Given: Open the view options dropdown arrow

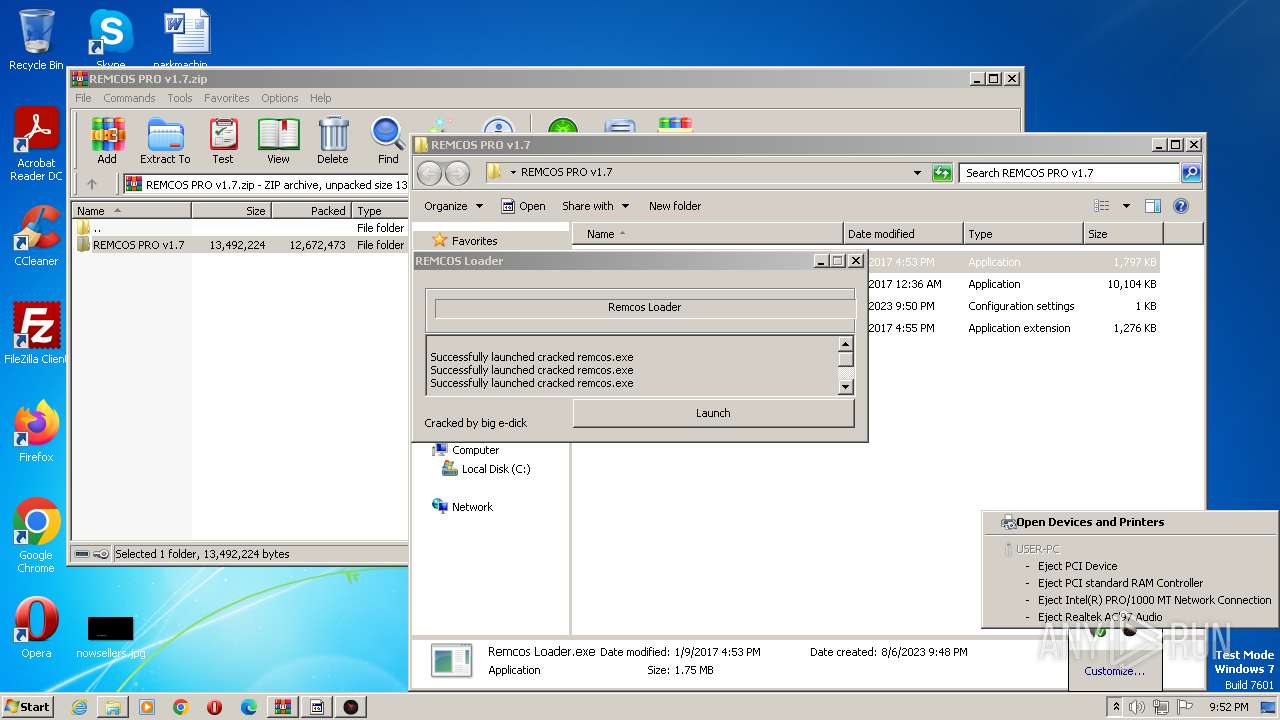Looking at the screenshot, I should [1126, 206].
